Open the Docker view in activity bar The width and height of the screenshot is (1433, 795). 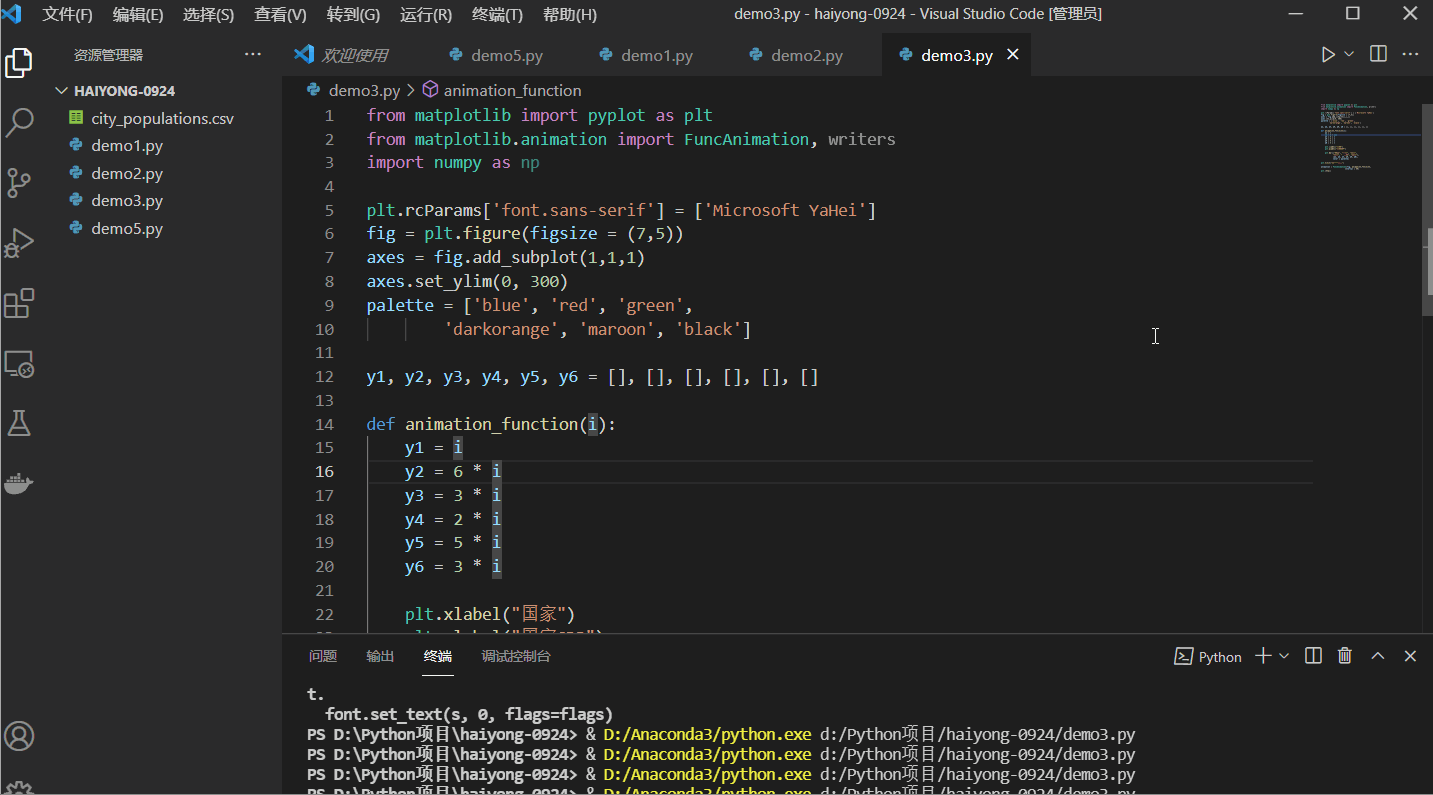(20, 484)
